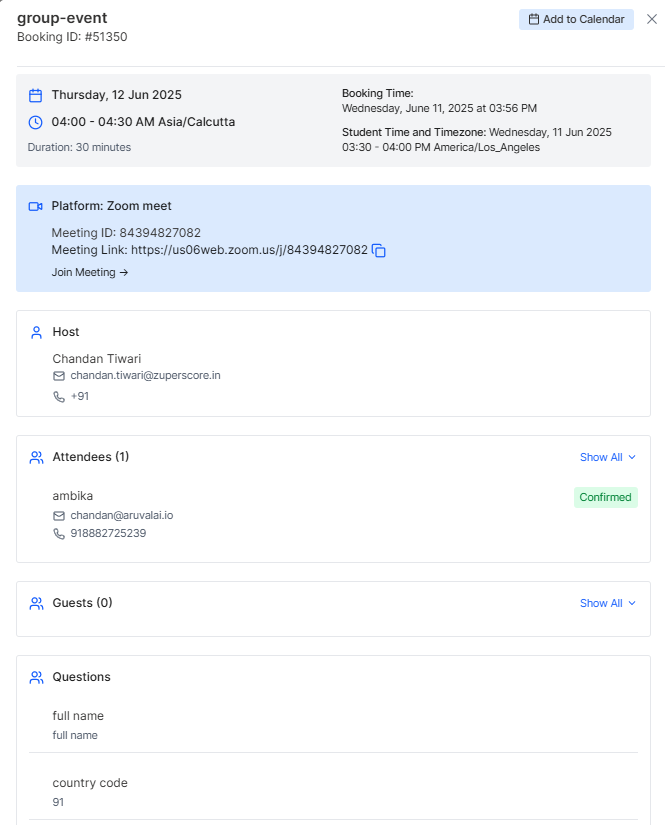The width and height of the screenshot is (668, 825).
Task: Click attendee phone number 918882725239
Action: [x=108, y=534]
